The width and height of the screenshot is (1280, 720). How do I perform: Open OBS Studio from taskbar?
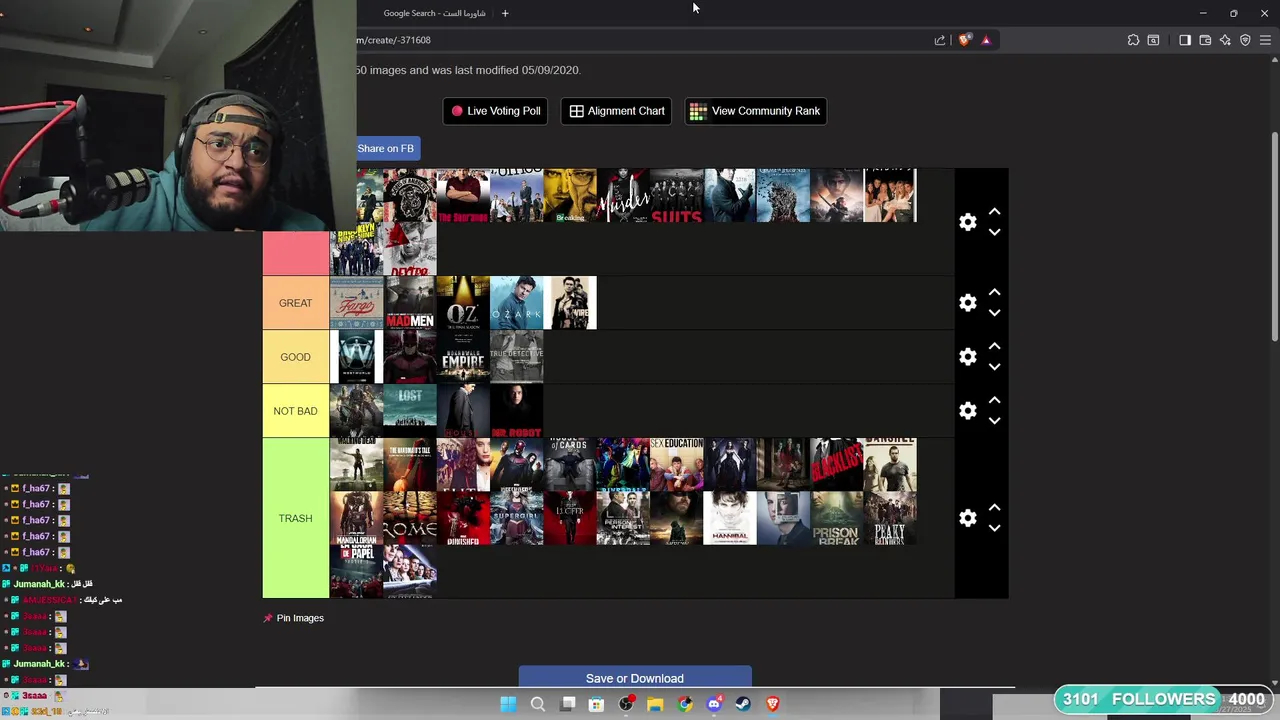click(626, 704)
